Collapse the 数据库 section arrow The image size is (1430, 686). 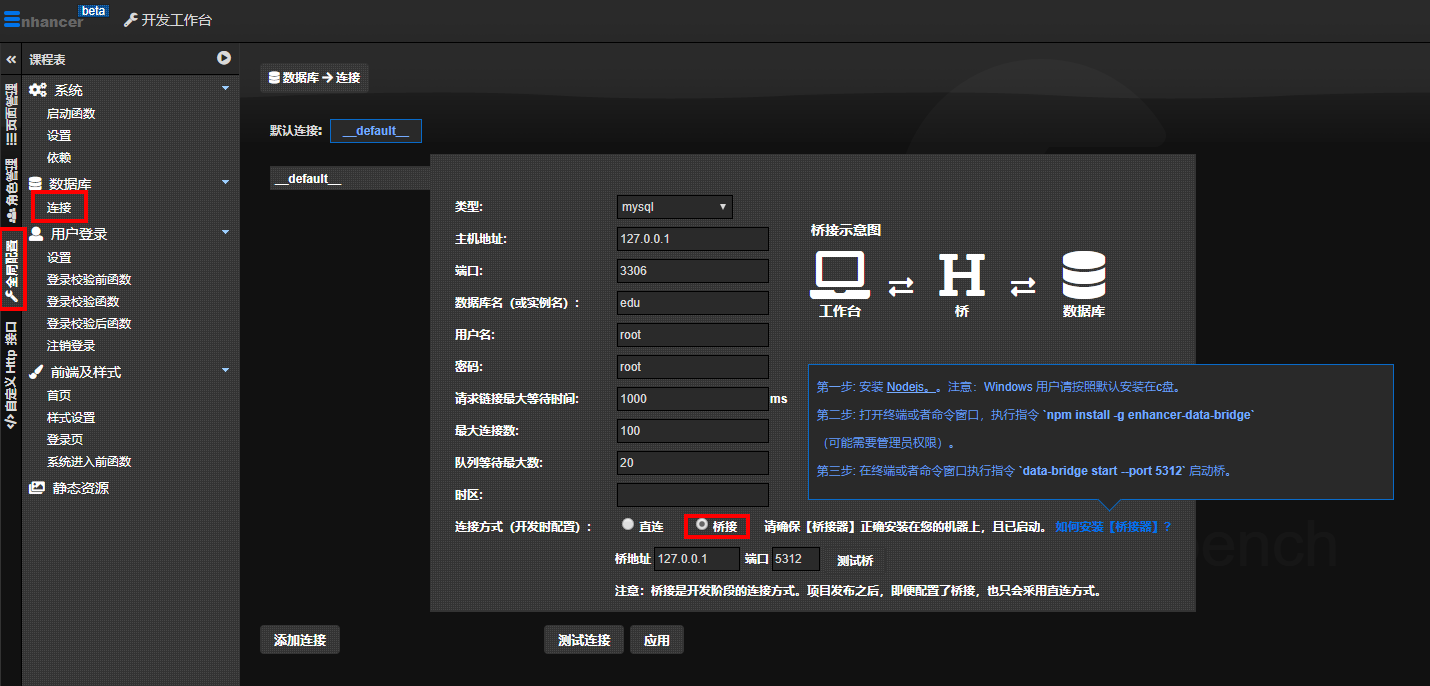tap(225, 182)
